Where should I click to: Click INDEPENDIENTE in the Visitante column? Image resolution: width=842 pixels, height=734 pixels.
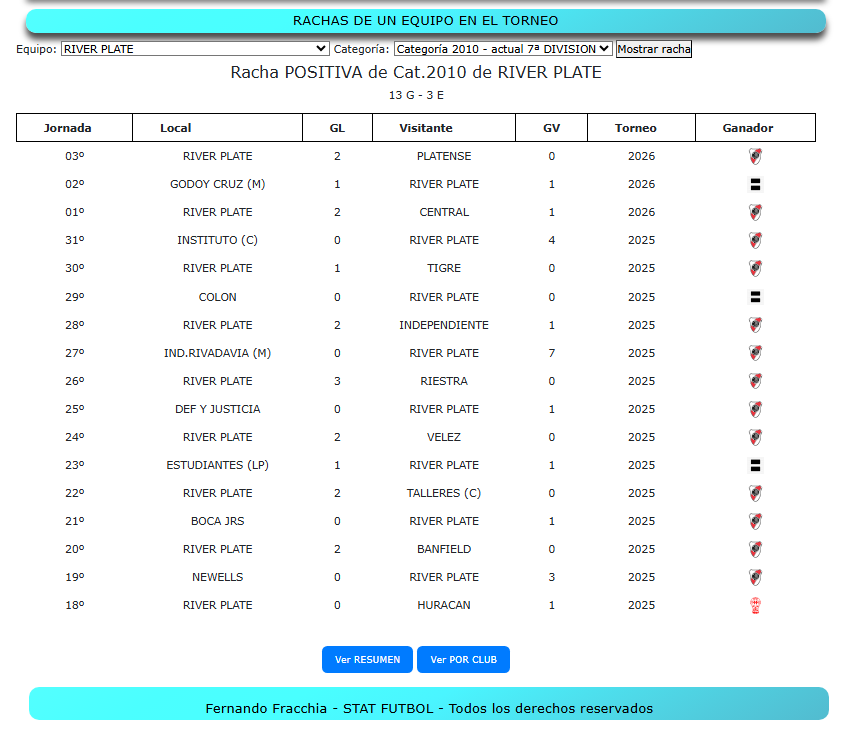coord(444,325)
